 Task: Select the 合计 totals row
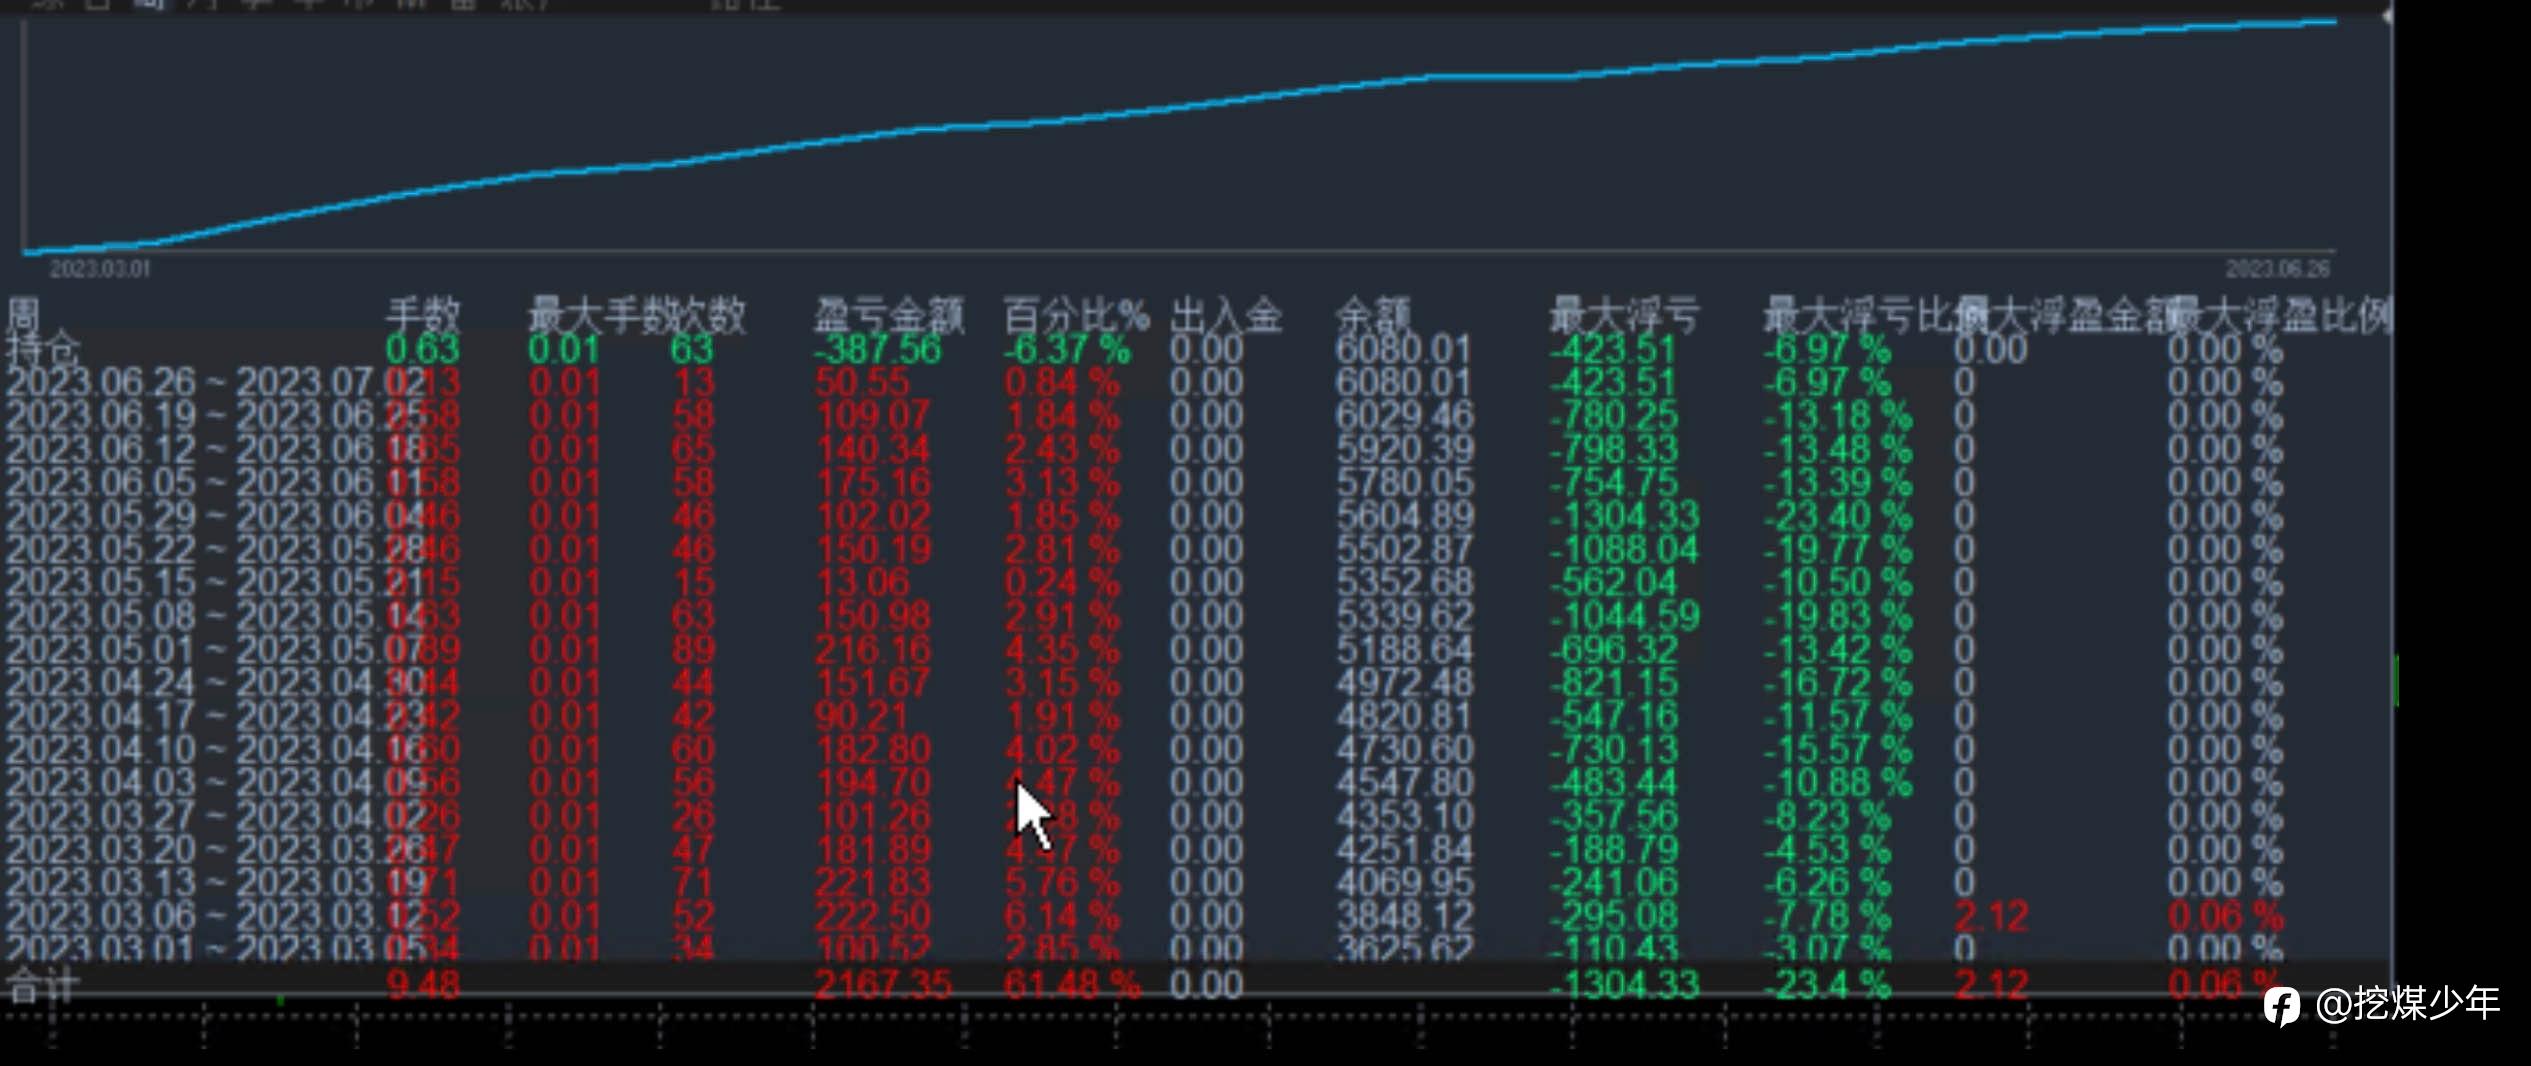pyautogui.click(x=1197, y=985)
